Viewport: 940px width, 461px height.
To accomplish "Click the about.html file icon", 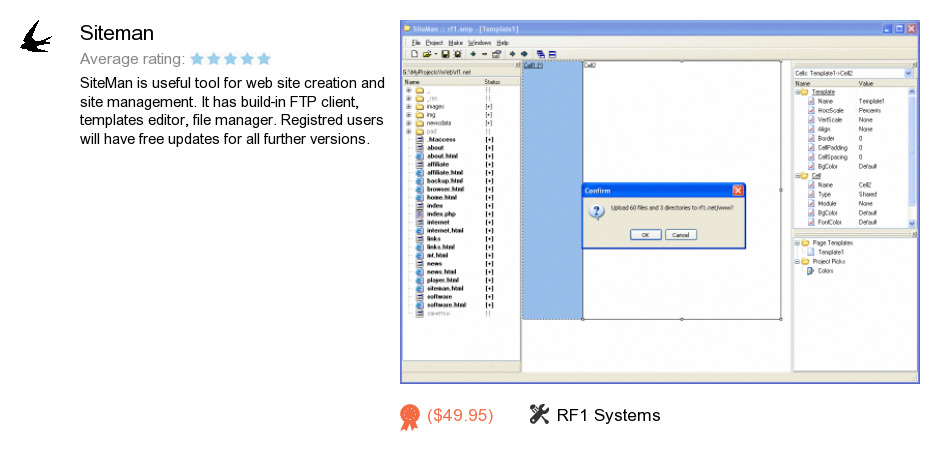I will 420,156.
